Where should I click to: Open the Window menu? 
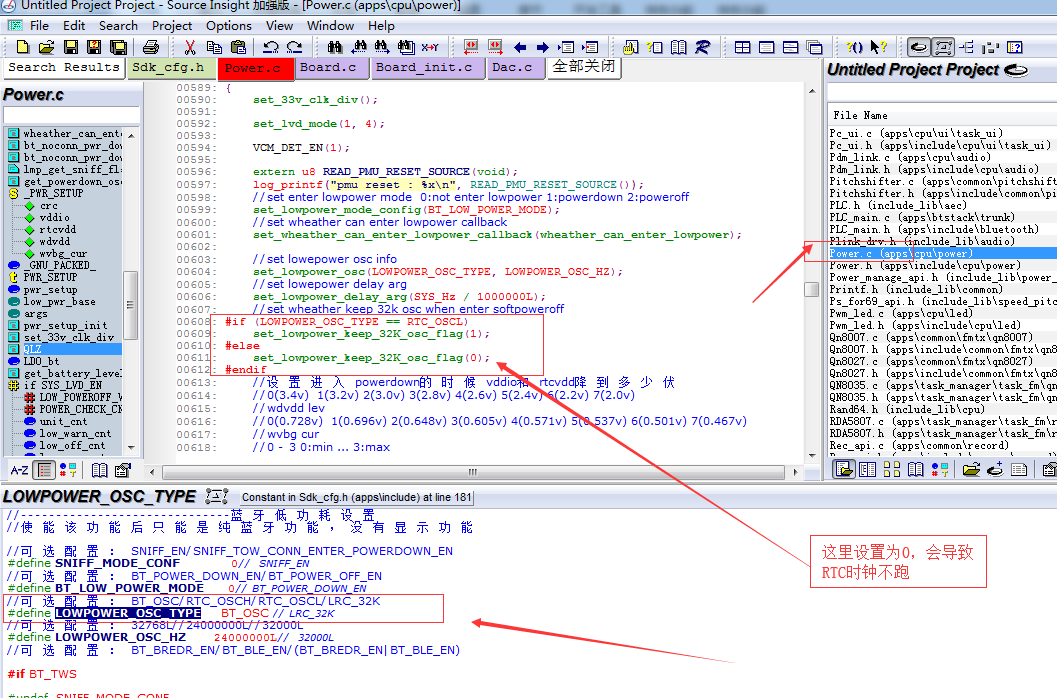click(x=330, y=26)
